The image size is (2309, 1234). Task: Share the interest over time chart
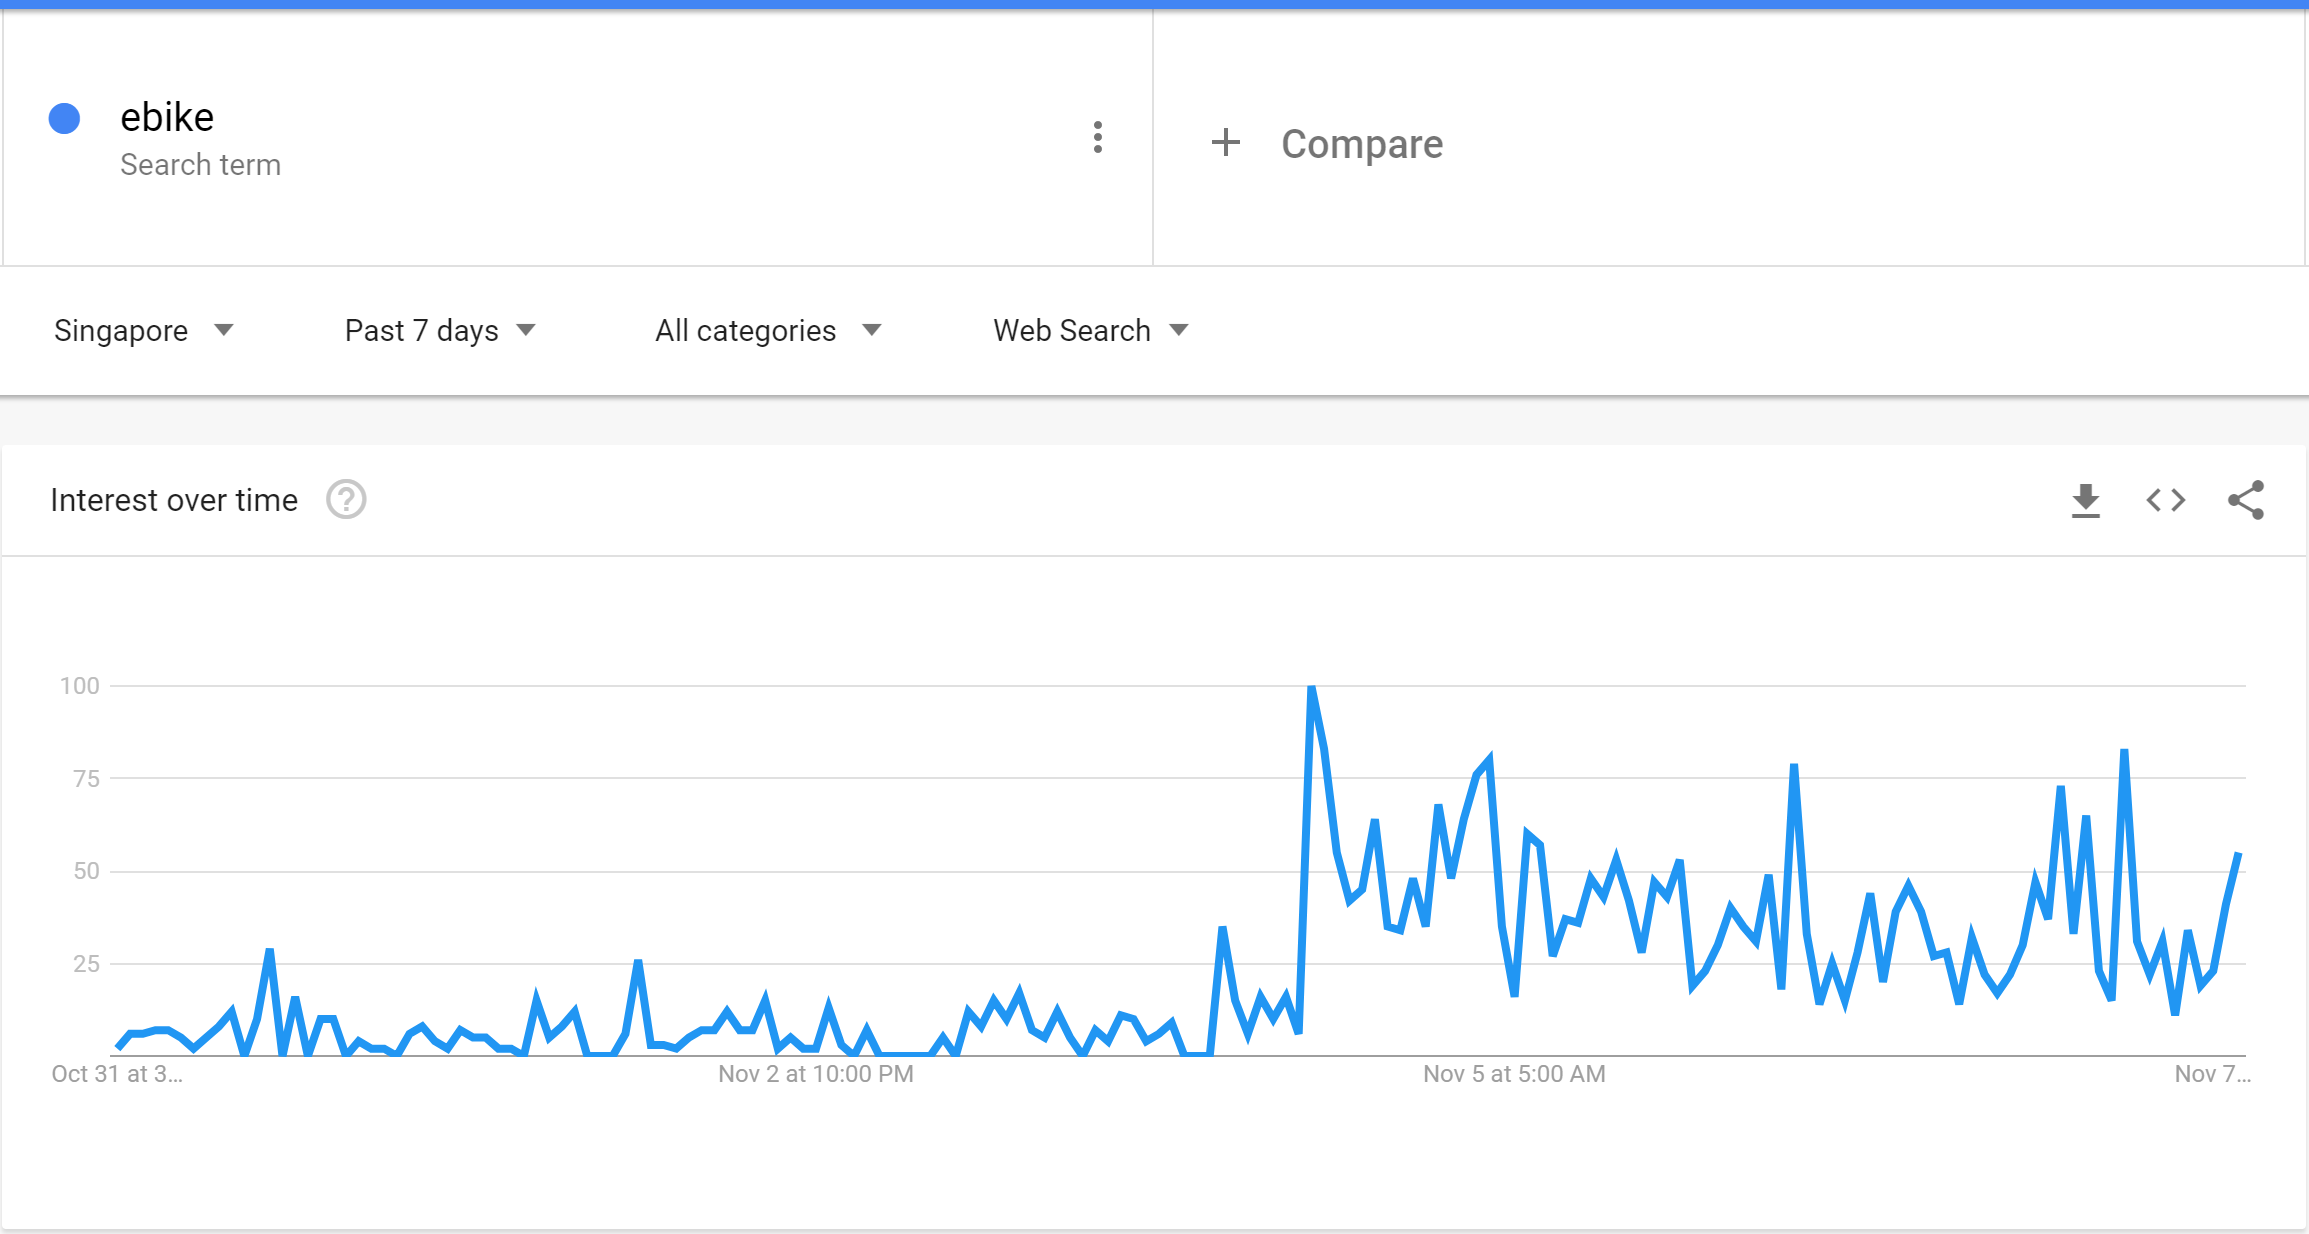2245,500
